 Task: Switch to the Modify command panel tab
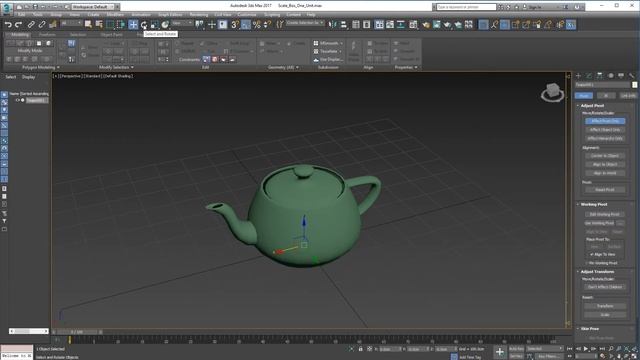pyautogui.click(x=589, y=76)
